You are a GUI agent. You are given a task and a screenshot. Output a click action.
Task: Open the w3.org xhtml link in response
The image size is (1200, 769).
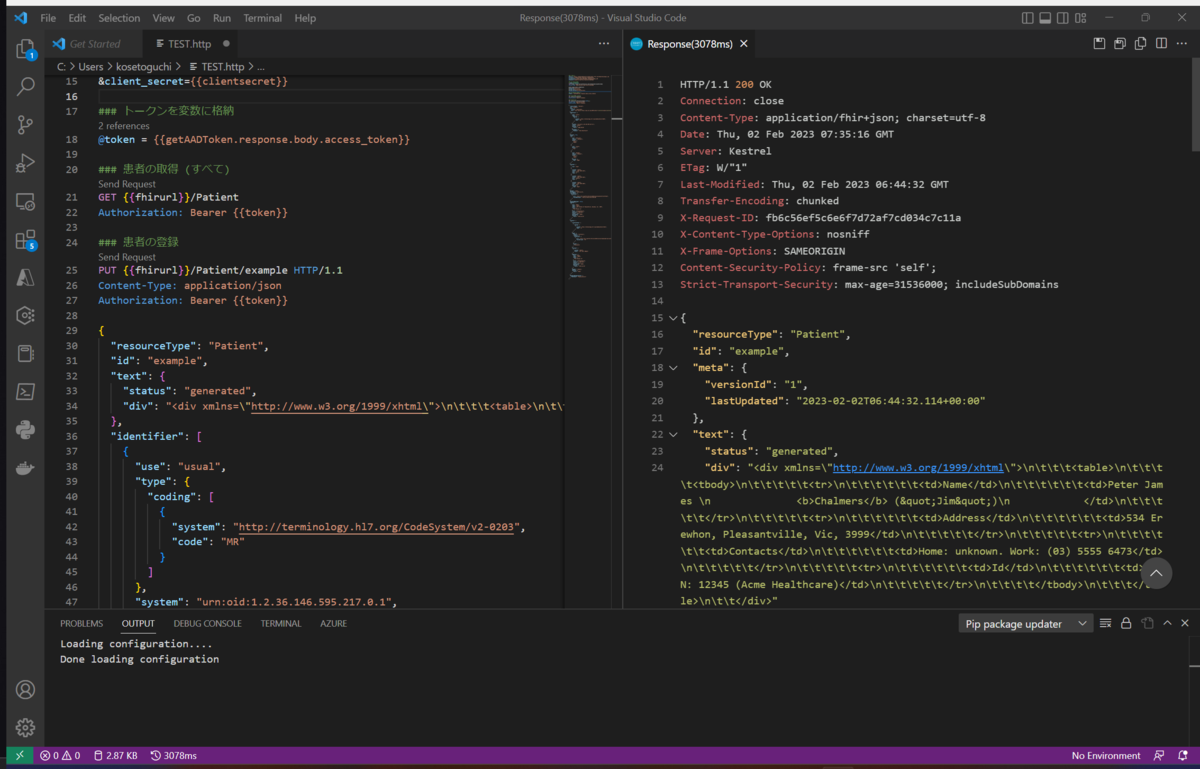tap(918, 468)
